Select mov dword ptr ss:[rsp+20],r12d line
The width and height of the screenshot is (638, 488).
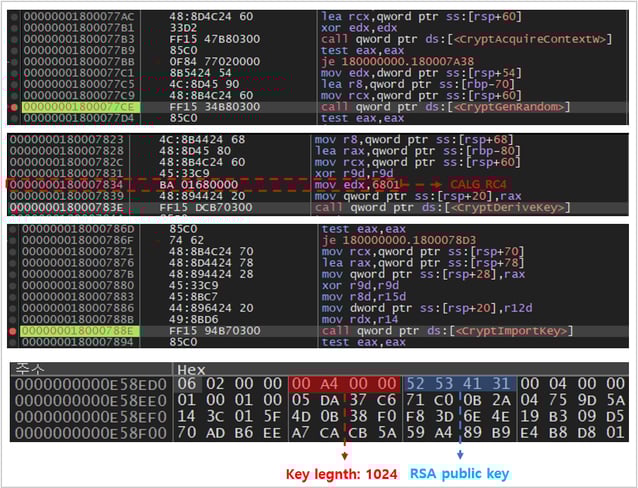(x=427, y=308)
